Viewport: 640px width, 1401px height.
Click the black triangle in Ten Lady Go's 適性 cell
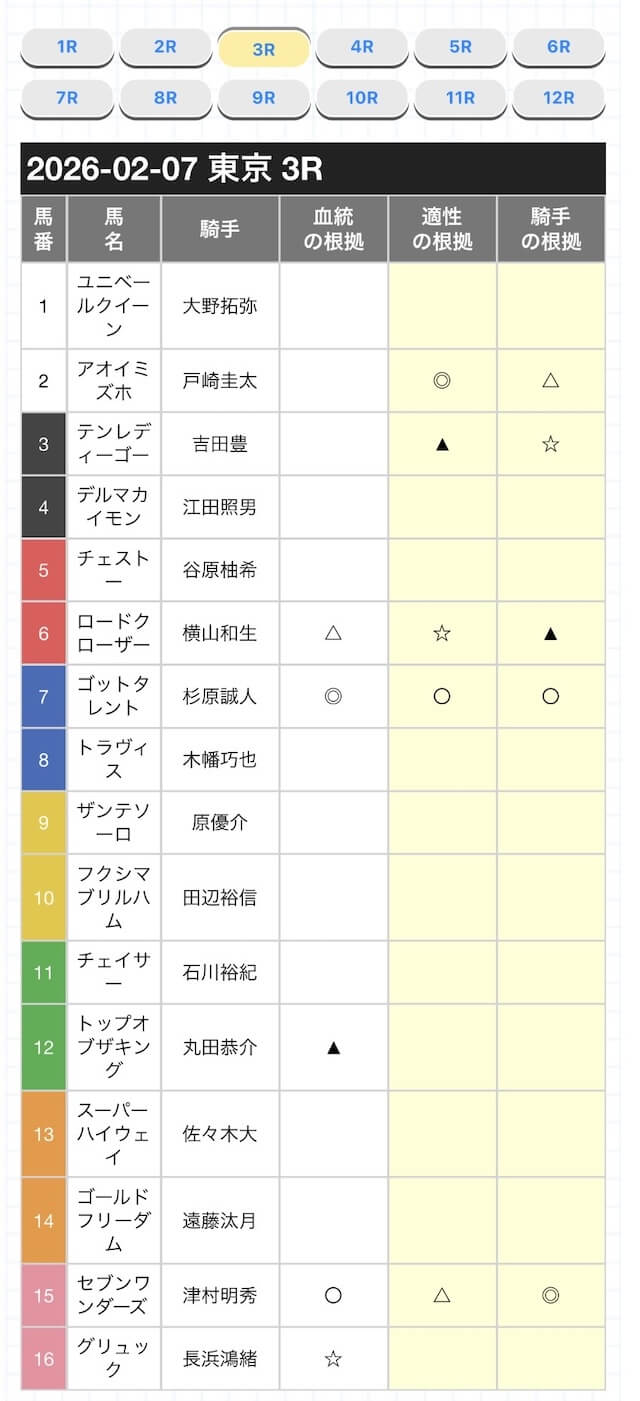[442, 444]
